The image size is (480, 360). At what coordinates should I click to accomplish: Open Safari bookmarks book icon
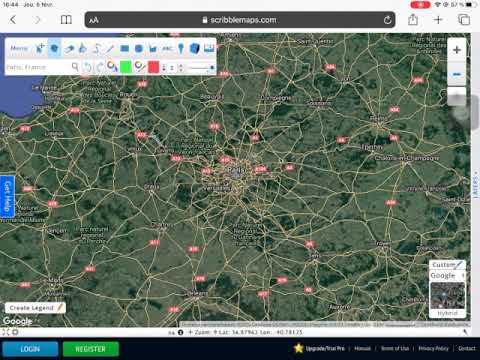pos(66,20)
